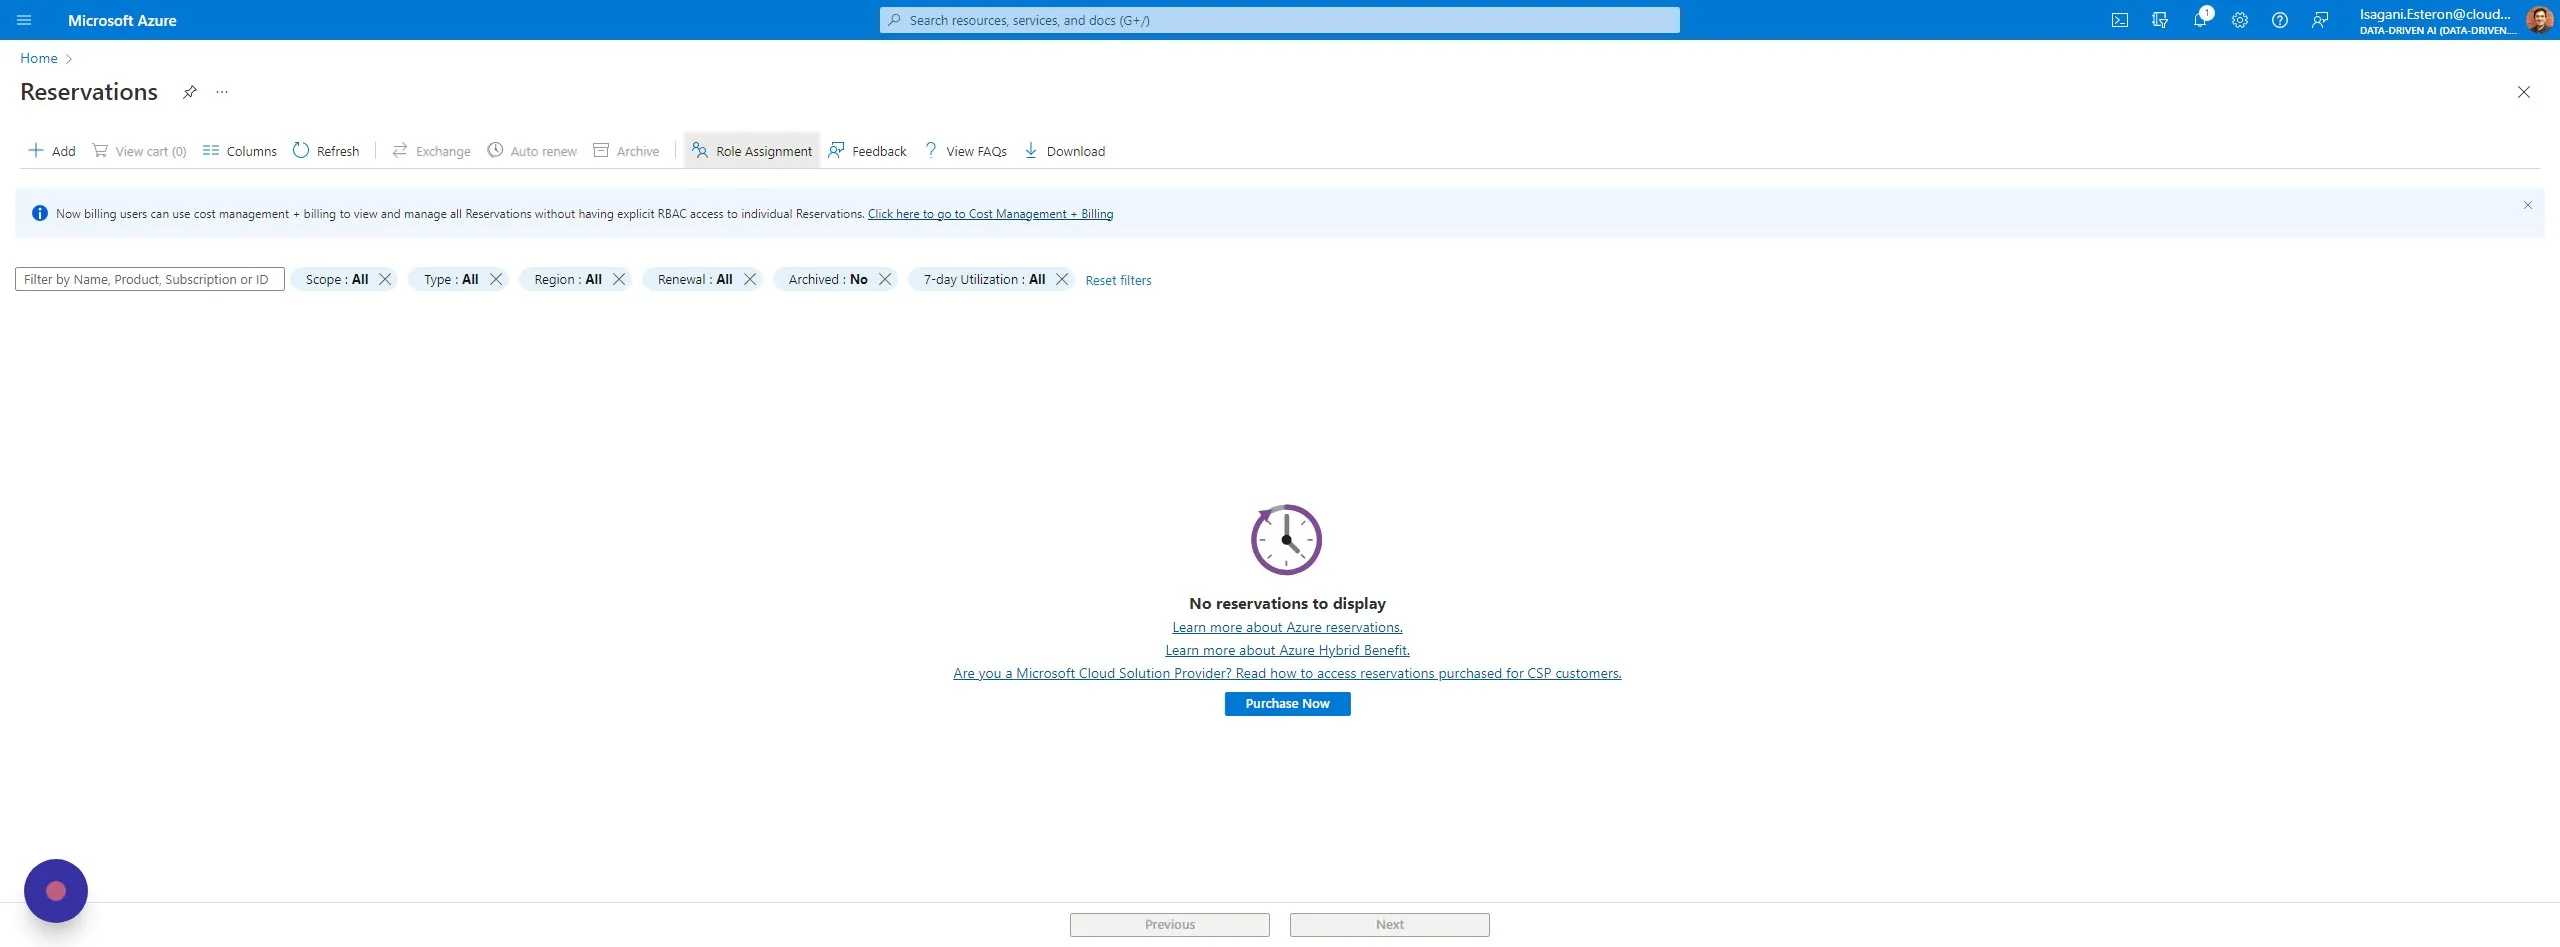2560x947 pixels.
Task: Open the CSP customers reservations link
Action: pos(1287,673)
